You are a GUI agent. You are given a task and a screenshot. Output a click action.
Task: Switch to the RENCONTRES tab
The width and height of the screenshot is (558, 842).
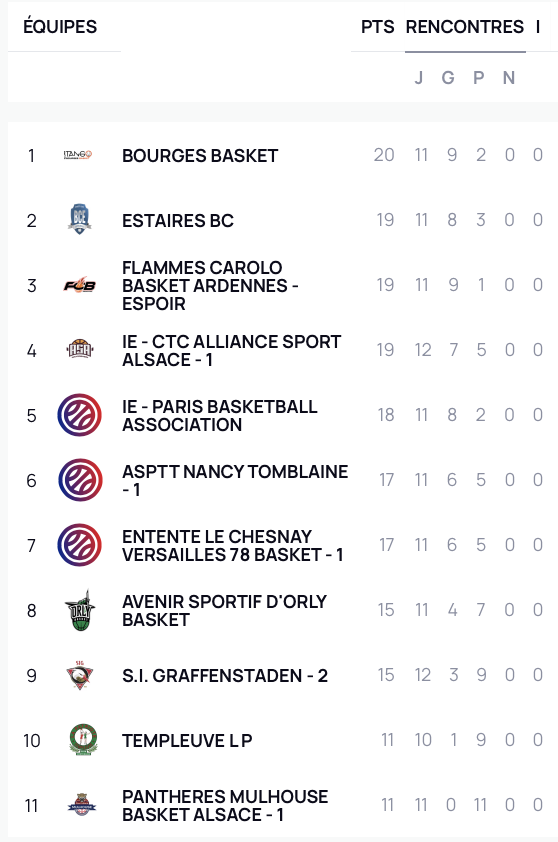[465, 27]
